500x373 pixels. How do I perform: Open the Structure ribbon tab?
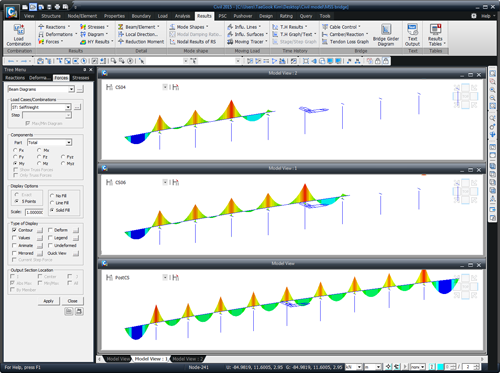point(51,16)
